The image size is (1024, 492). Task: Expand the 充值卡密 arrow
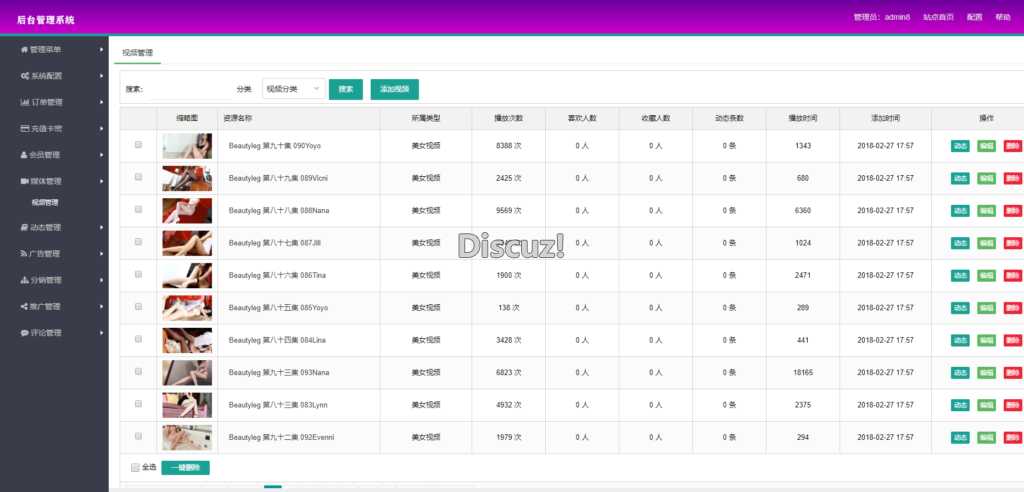point(101,129)
